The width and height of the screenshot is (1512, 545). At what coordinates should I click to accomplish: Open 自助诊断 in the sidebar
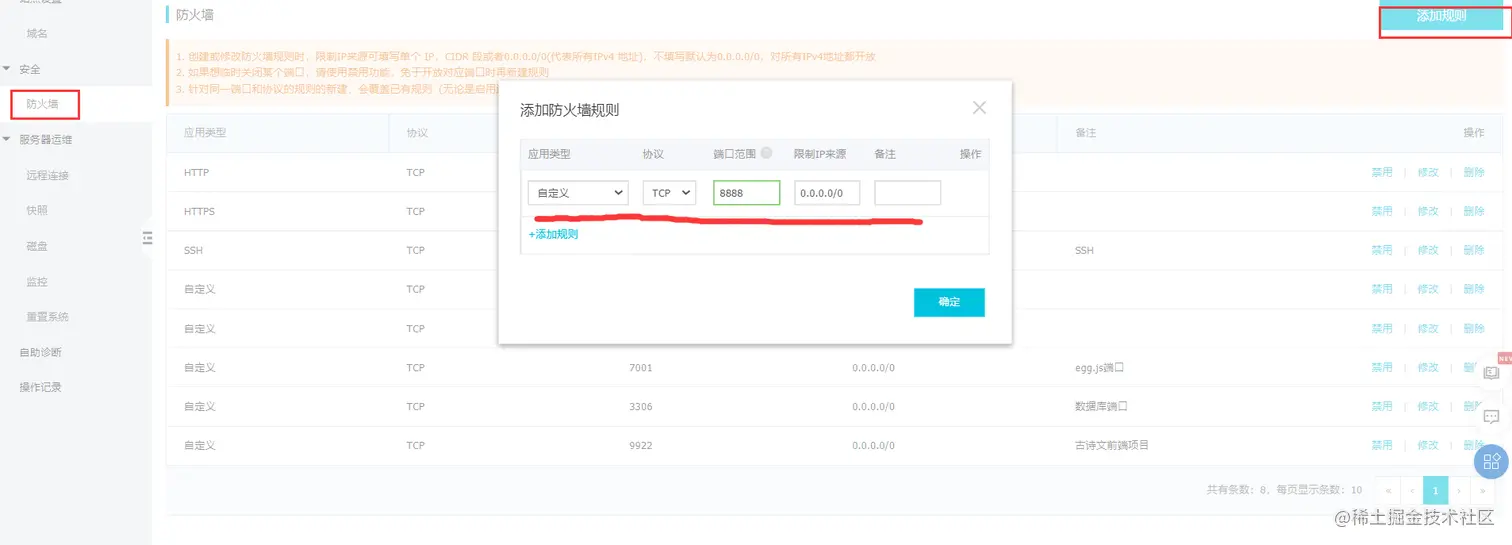(40, 353)
